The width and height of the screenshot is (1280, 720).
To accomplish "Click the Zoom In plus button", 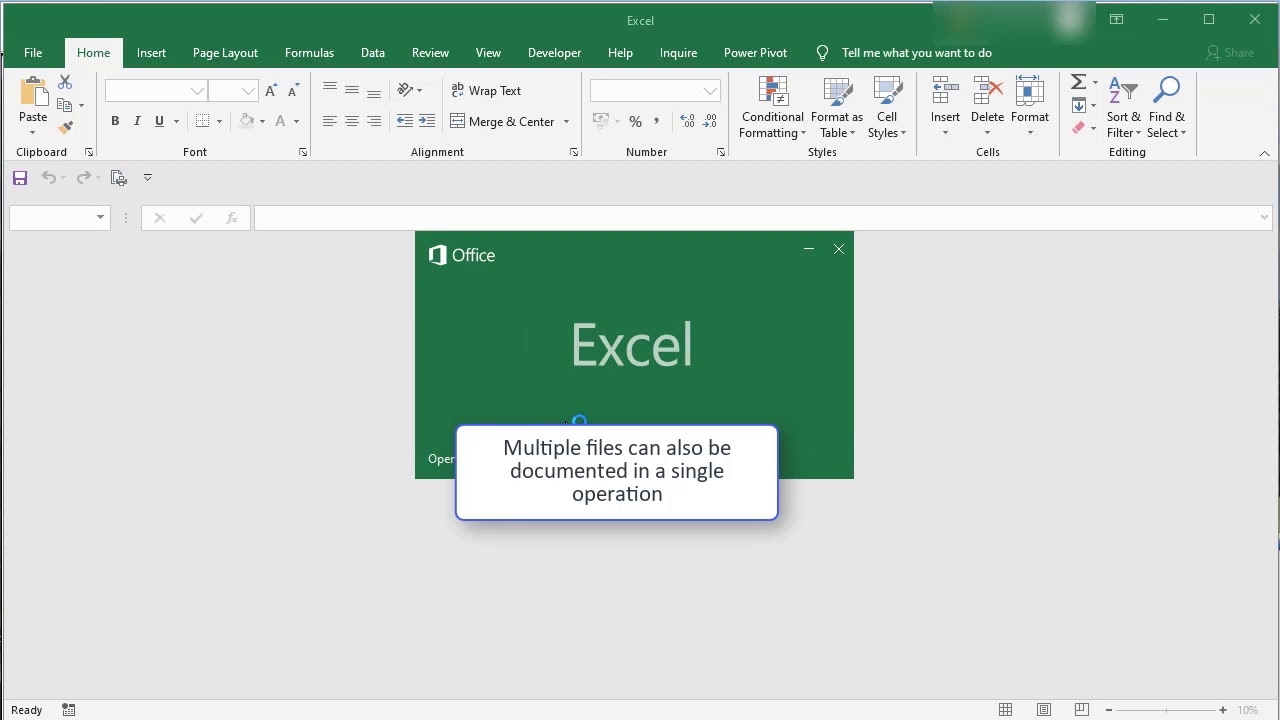I will pyautogui.click(x=1222, y=710).
